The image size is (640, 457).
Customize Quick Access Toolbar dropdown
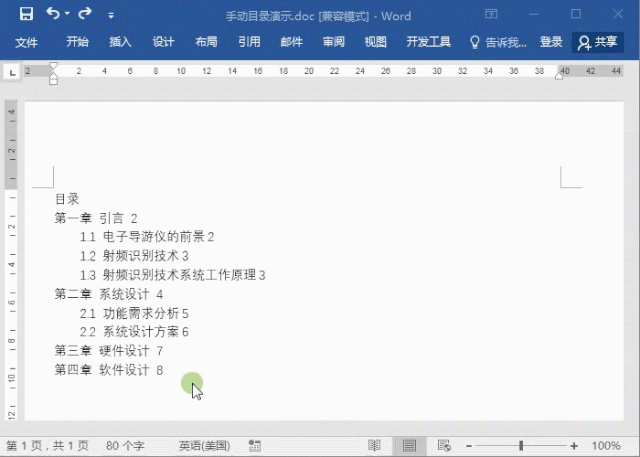[111, 16]
